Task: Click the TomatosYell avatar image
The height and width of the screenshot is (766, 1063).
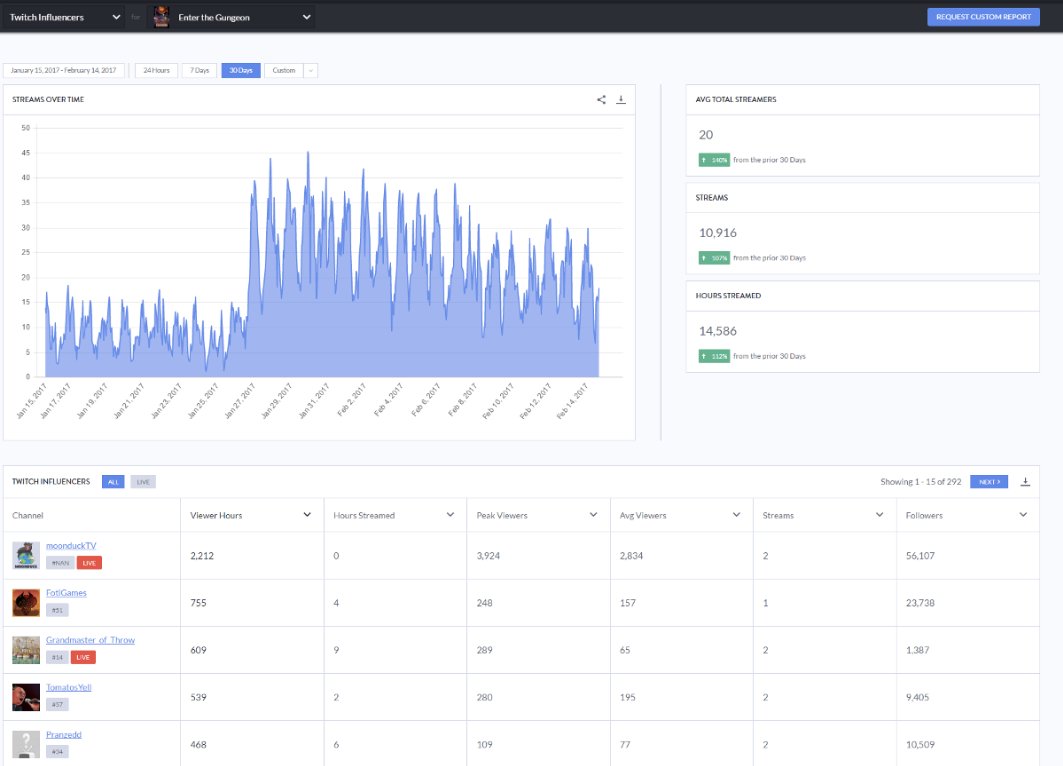Action: (x=26, y=697)
